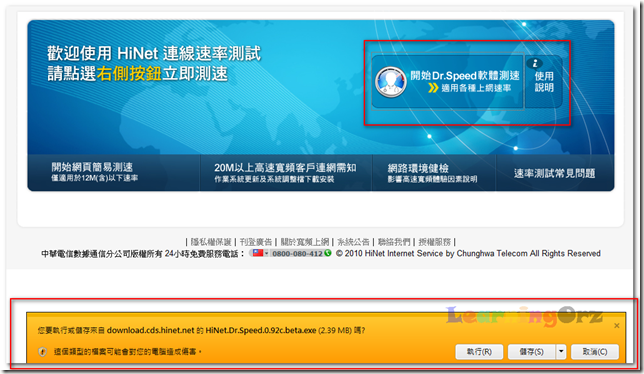644x374 pixels.
Task: Click the green phone call icon
Action: pos(327,253)
